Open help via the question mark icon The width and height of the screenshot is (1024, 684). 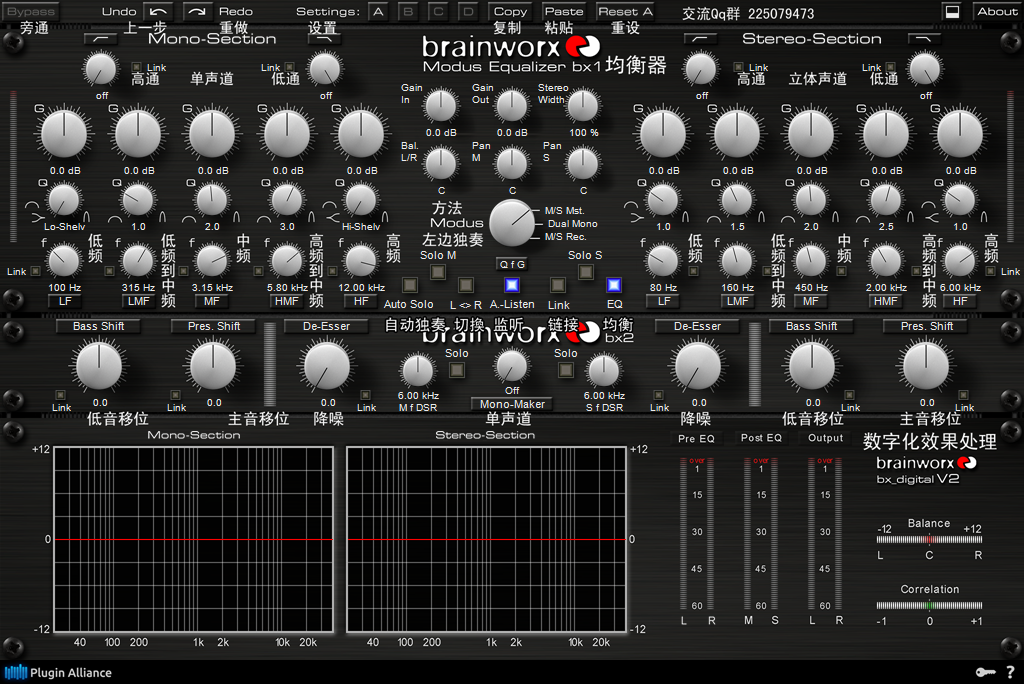tap(1010, 672)
